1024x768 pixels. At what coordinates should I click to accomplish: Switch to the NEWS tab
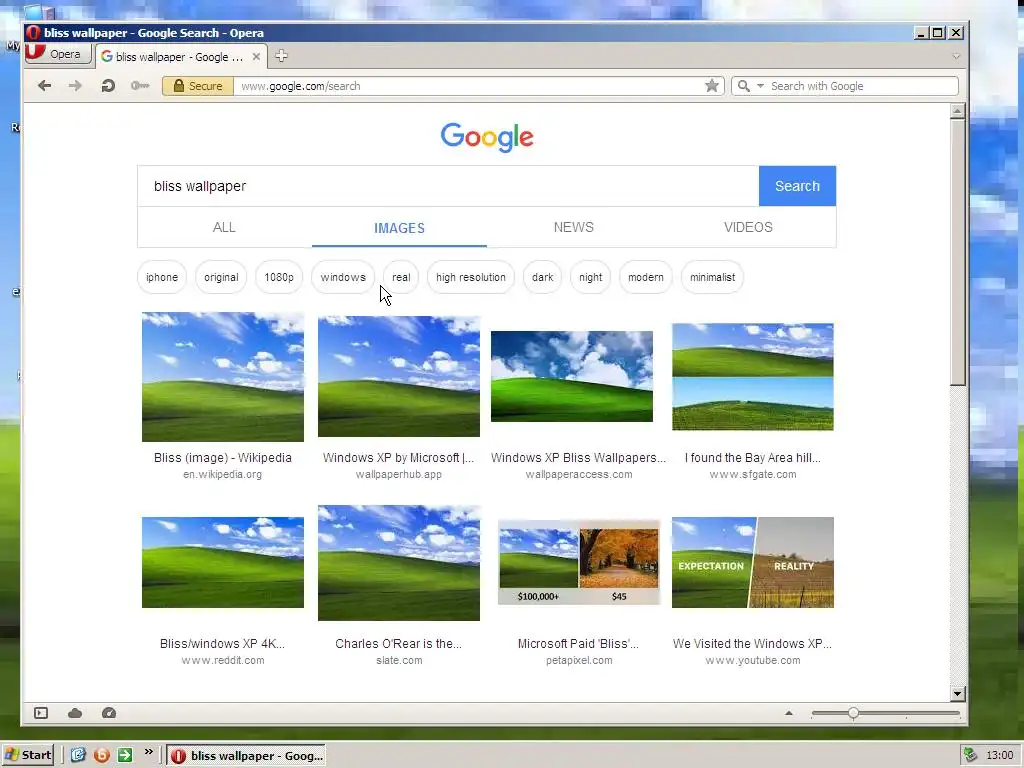573,227
